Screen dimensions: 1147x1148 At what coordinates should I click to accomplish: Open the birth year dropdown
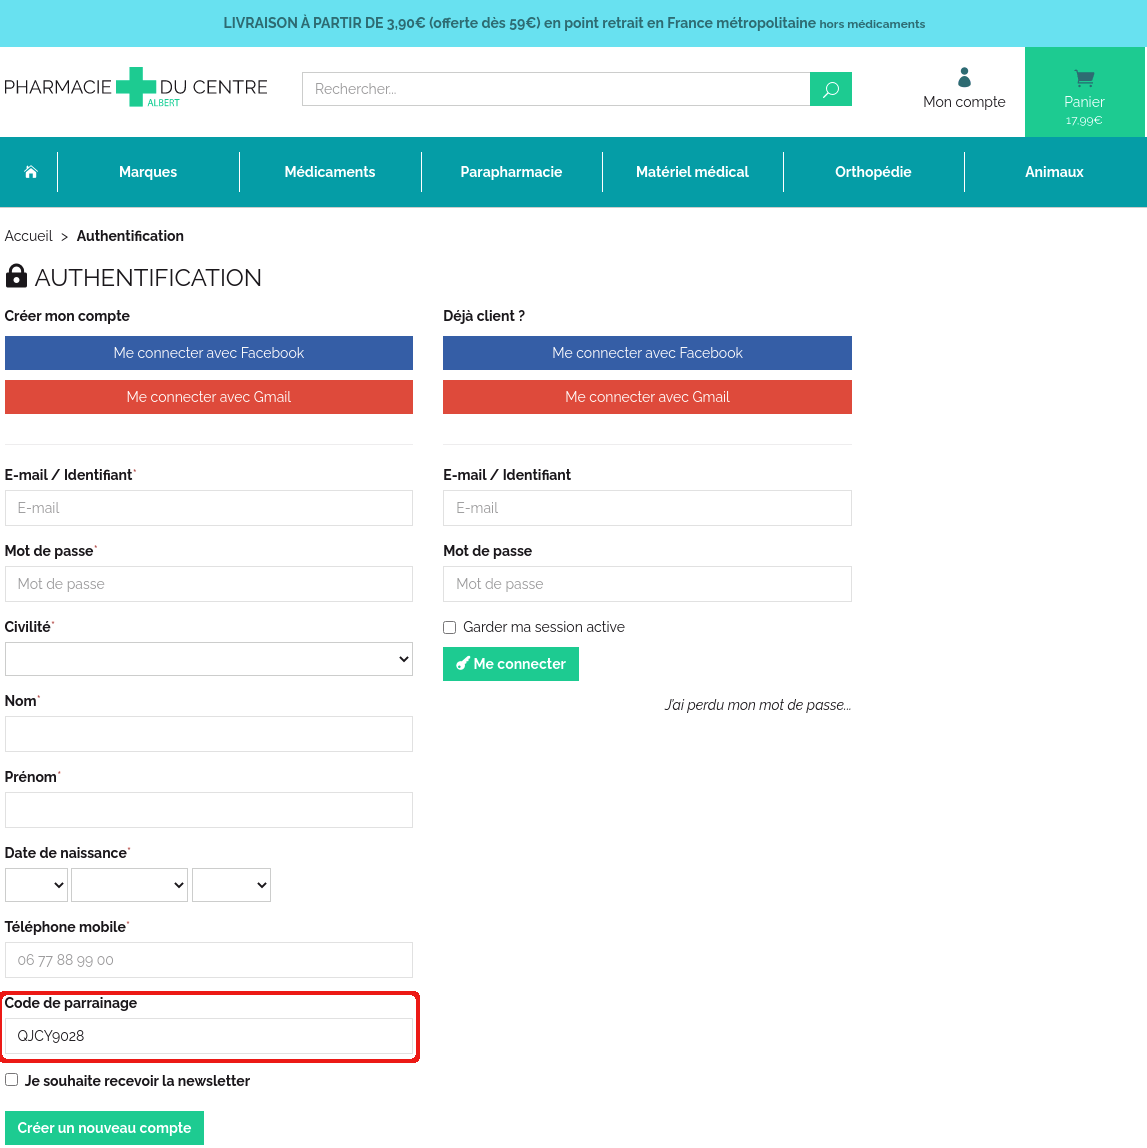pyautogui.click(x=231, y=885)
